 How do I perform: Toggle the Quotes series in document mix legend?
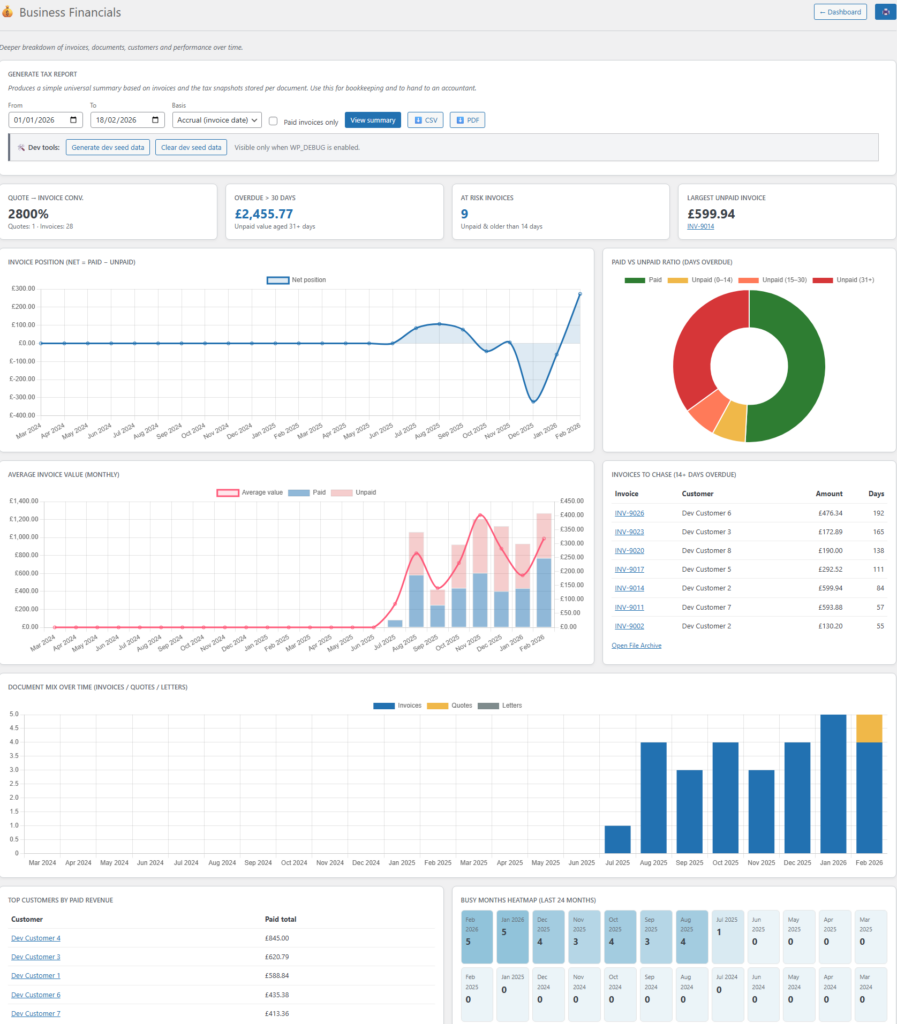click(438, 706)
